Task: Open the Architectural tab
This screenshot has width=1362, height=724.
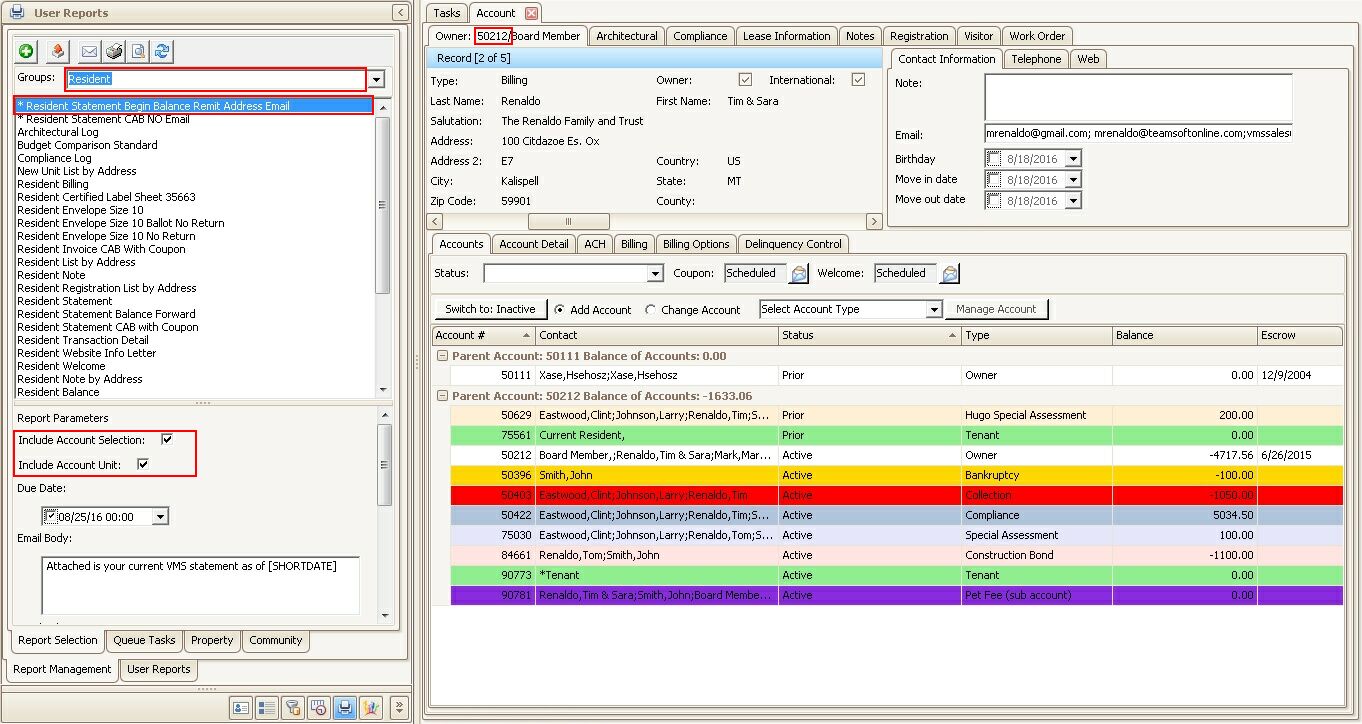Action: (x=627, y=36)
